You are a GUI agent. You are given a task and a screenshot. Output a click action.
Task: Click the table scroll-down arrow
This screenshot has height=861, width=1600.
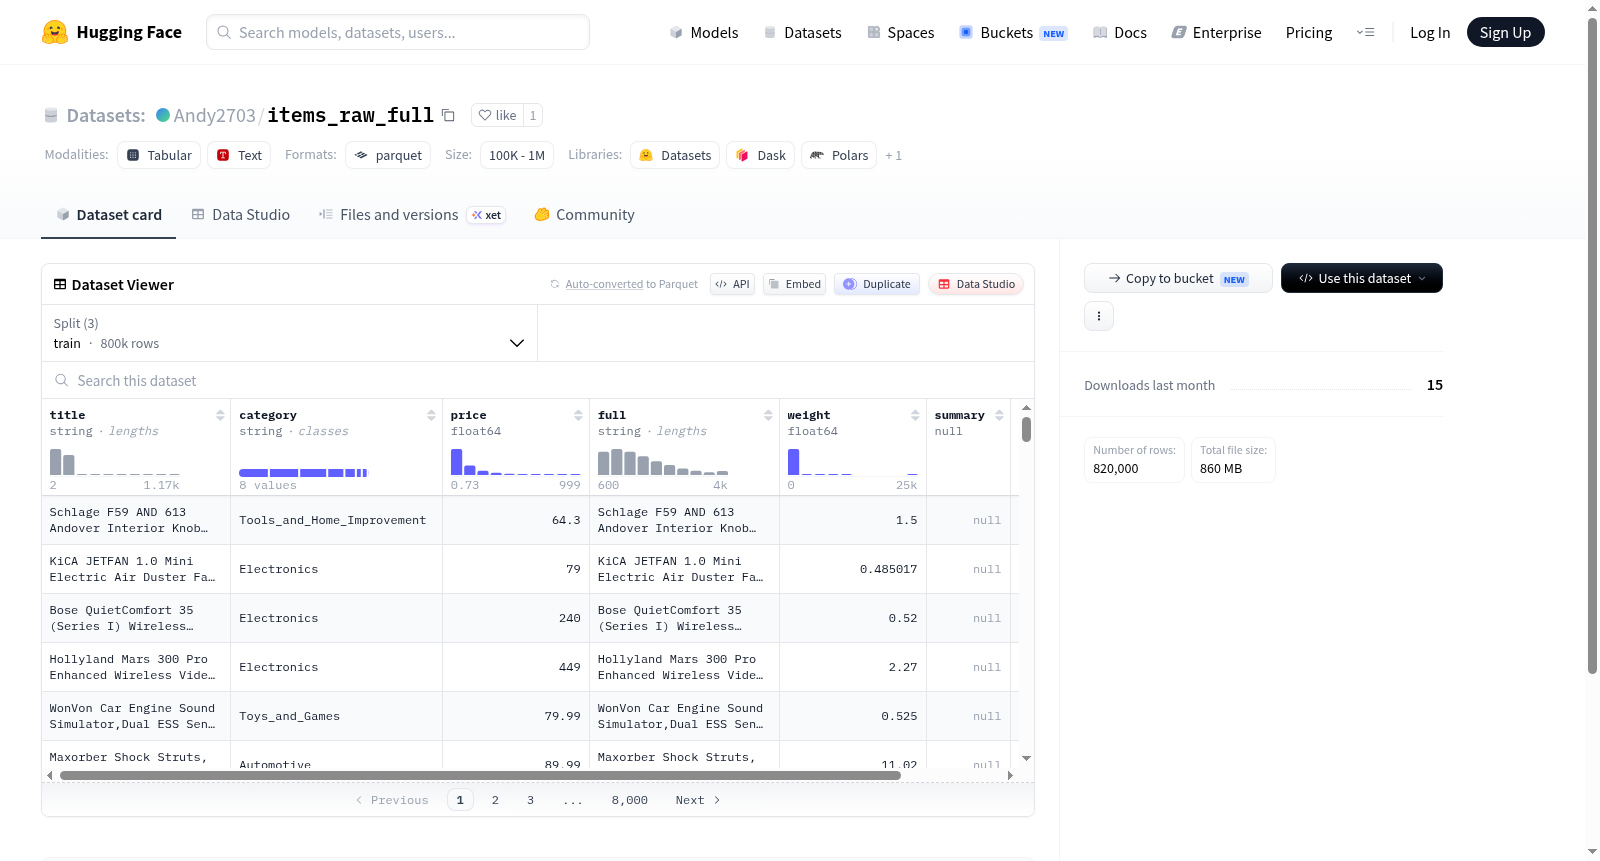click(1026, 759)
